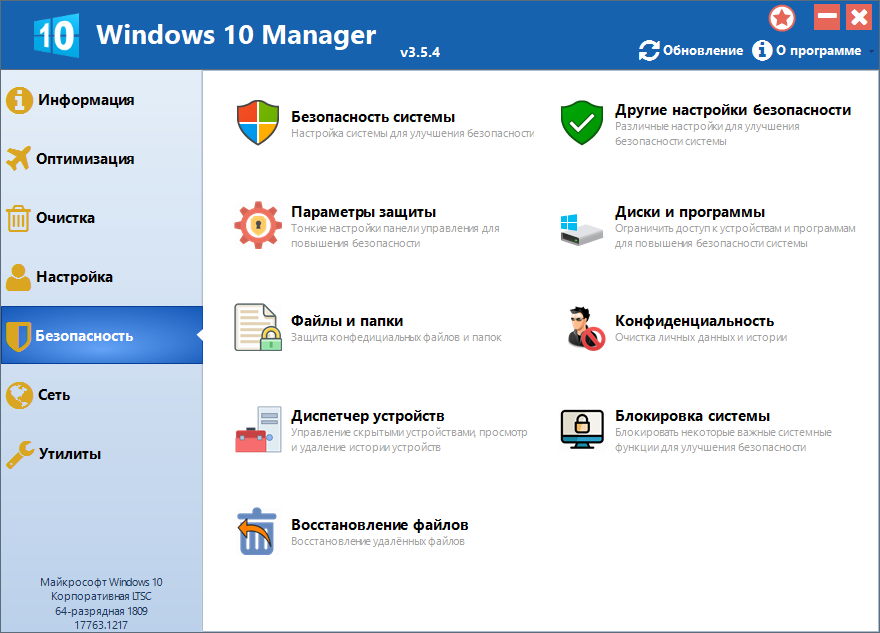Click the monitor with padlock icon
This screenshot has height=633, width=880.
(x=582, y=429)
